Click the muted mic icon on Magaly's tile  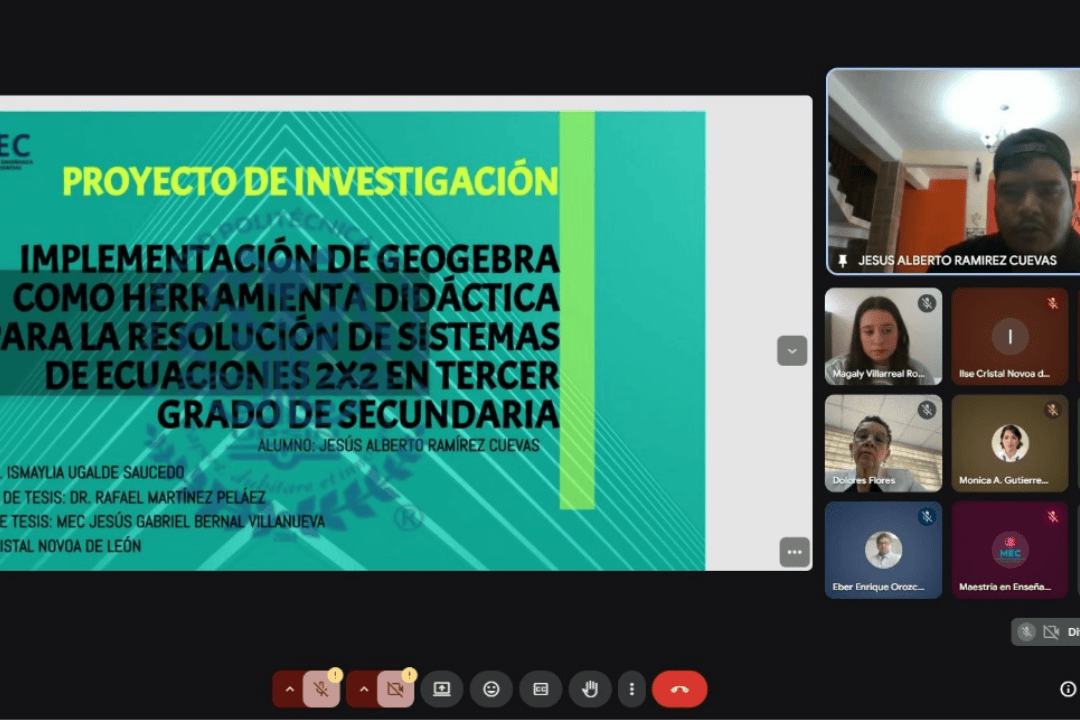pos(927,303)
